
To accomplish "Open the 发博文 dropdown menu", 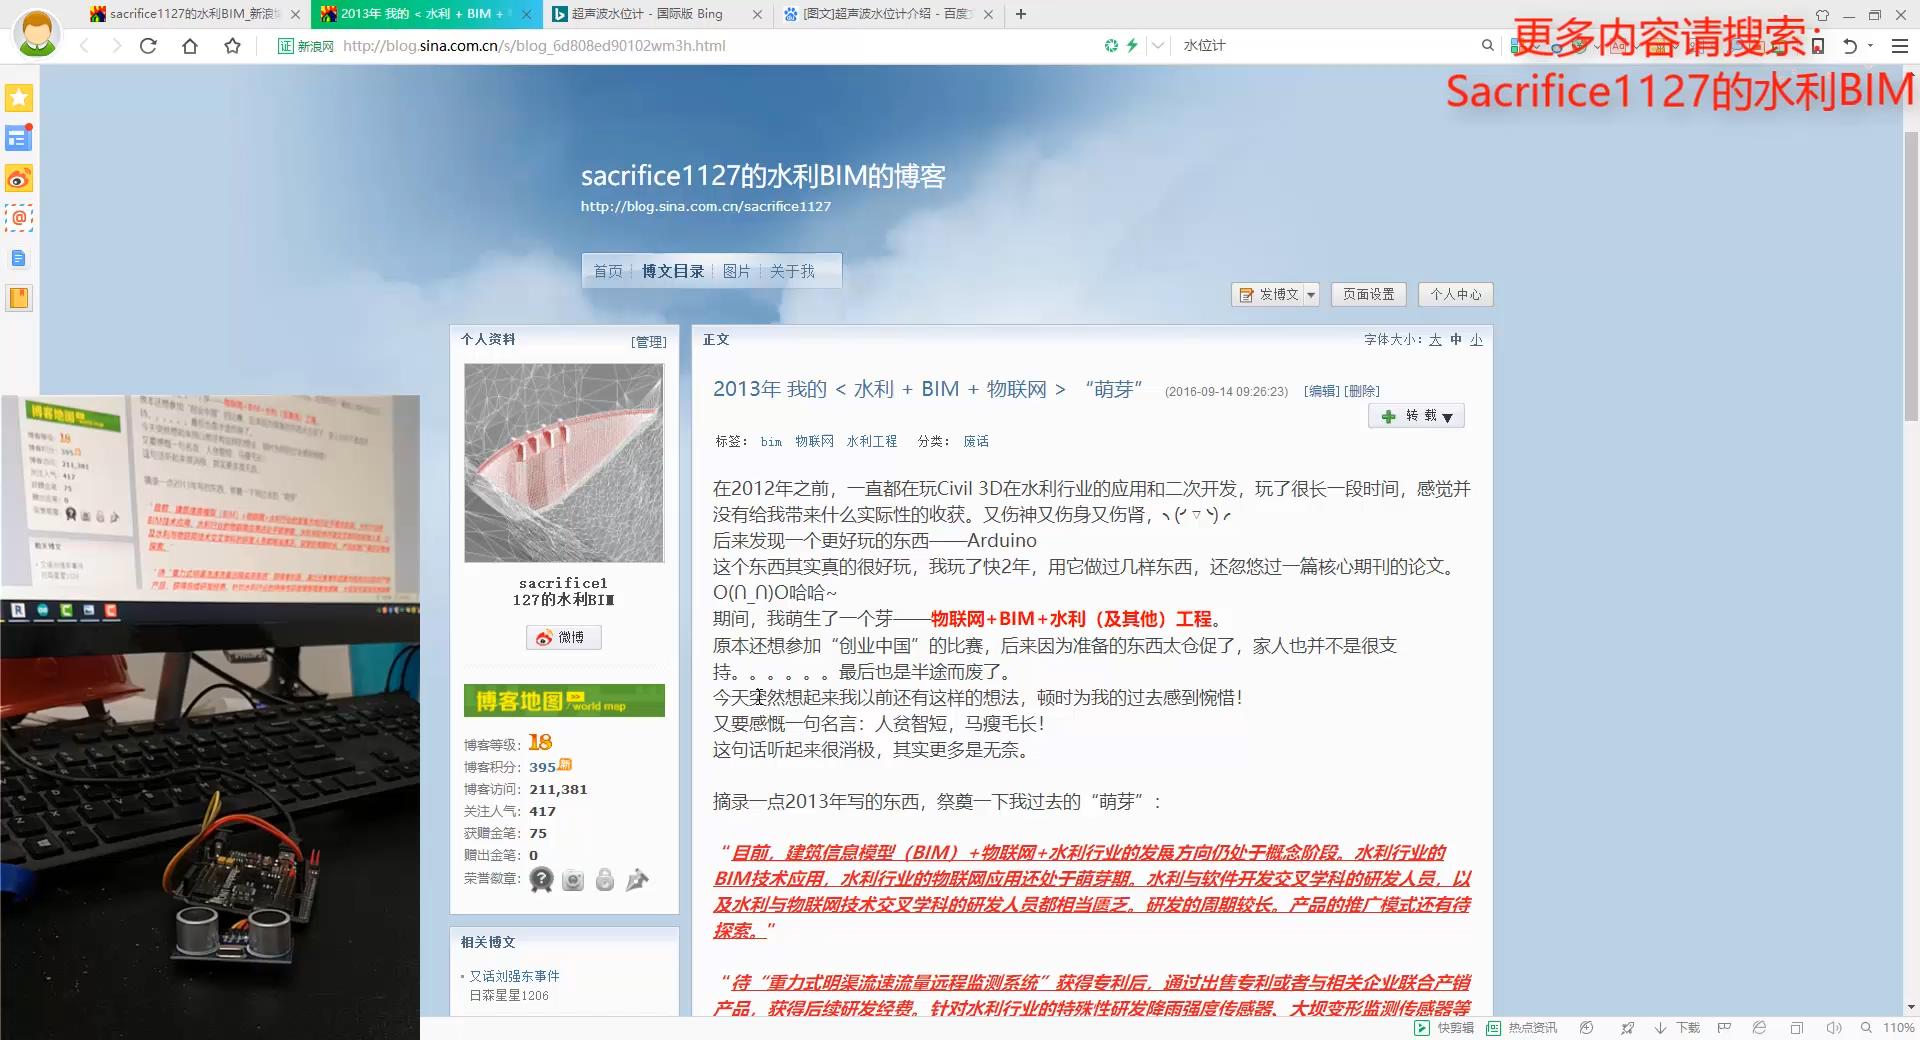I will pos(1310,294).
